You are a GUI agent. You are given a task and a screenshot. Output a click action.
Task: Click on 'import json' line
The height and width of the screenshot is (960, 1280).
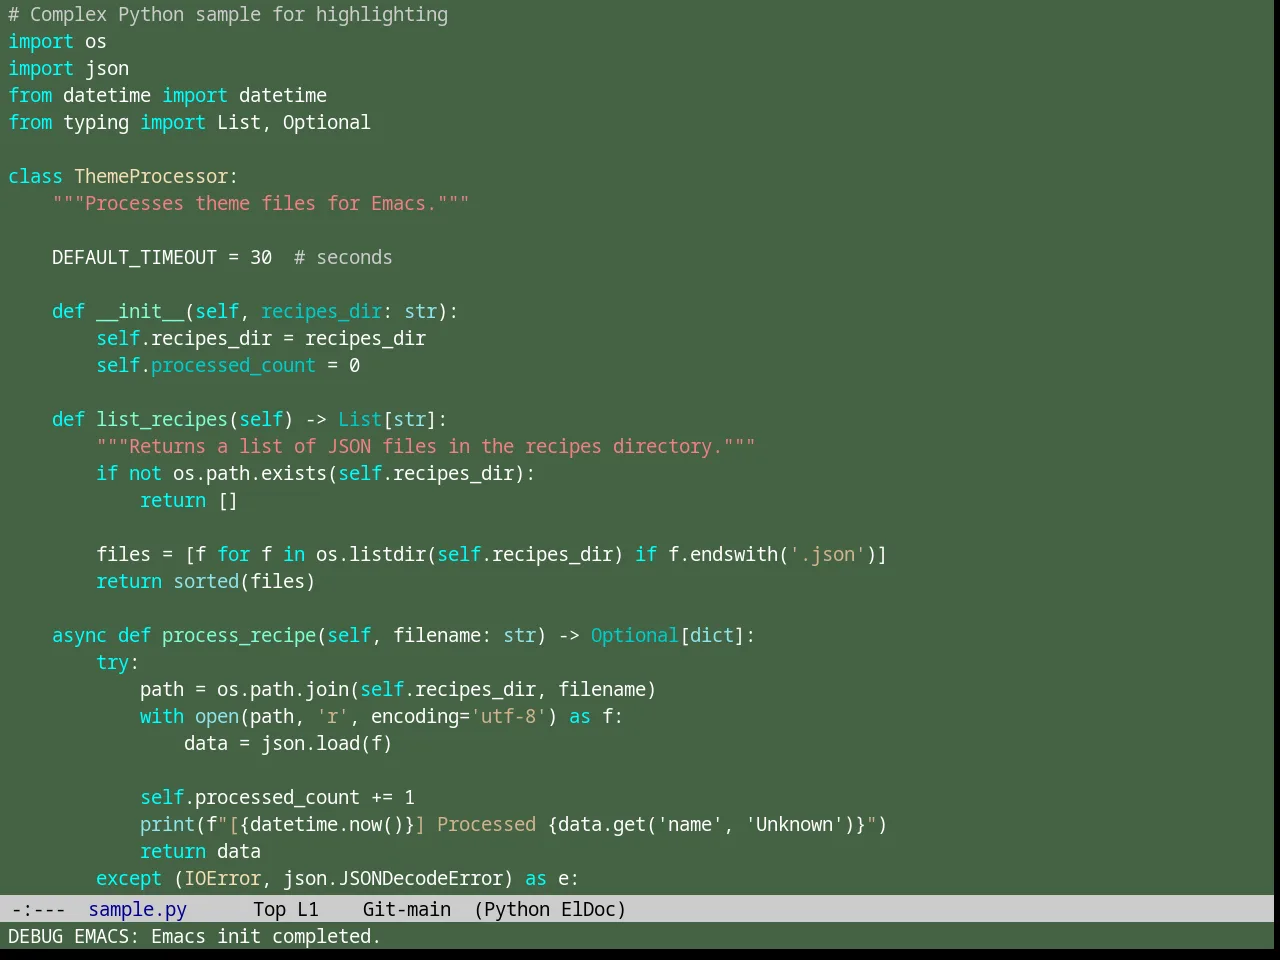pos(68,68)
